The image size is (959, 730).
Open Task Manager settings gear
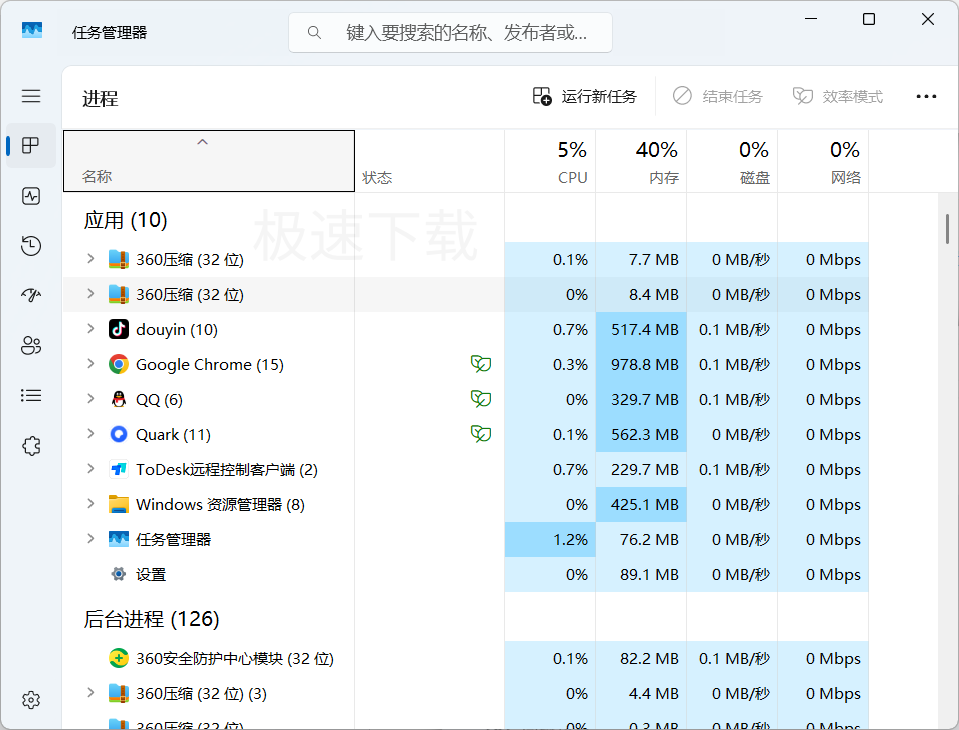31,700
